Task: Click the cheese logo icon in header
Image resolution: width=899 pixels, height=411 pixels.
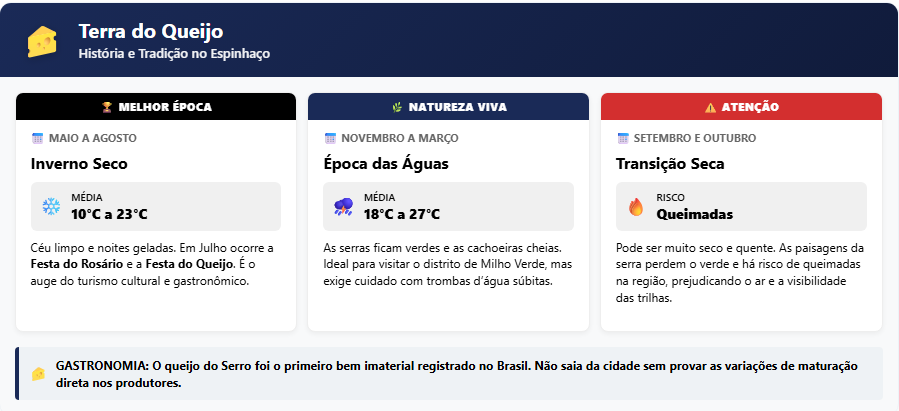Action: [42, 42]
